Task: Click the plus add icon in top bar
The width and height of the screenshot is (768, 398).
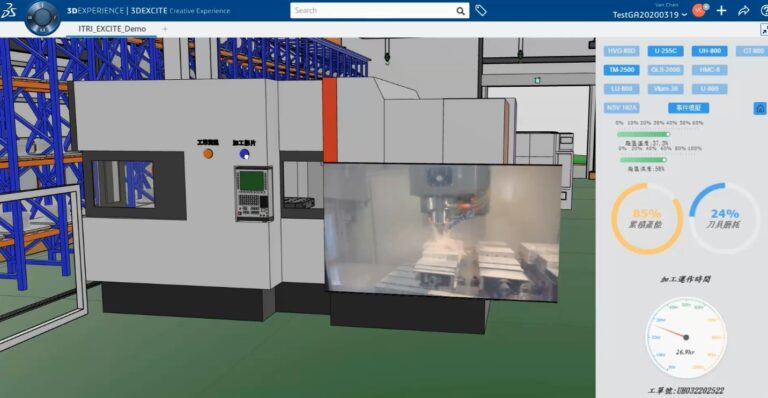Action: [721, 11]
